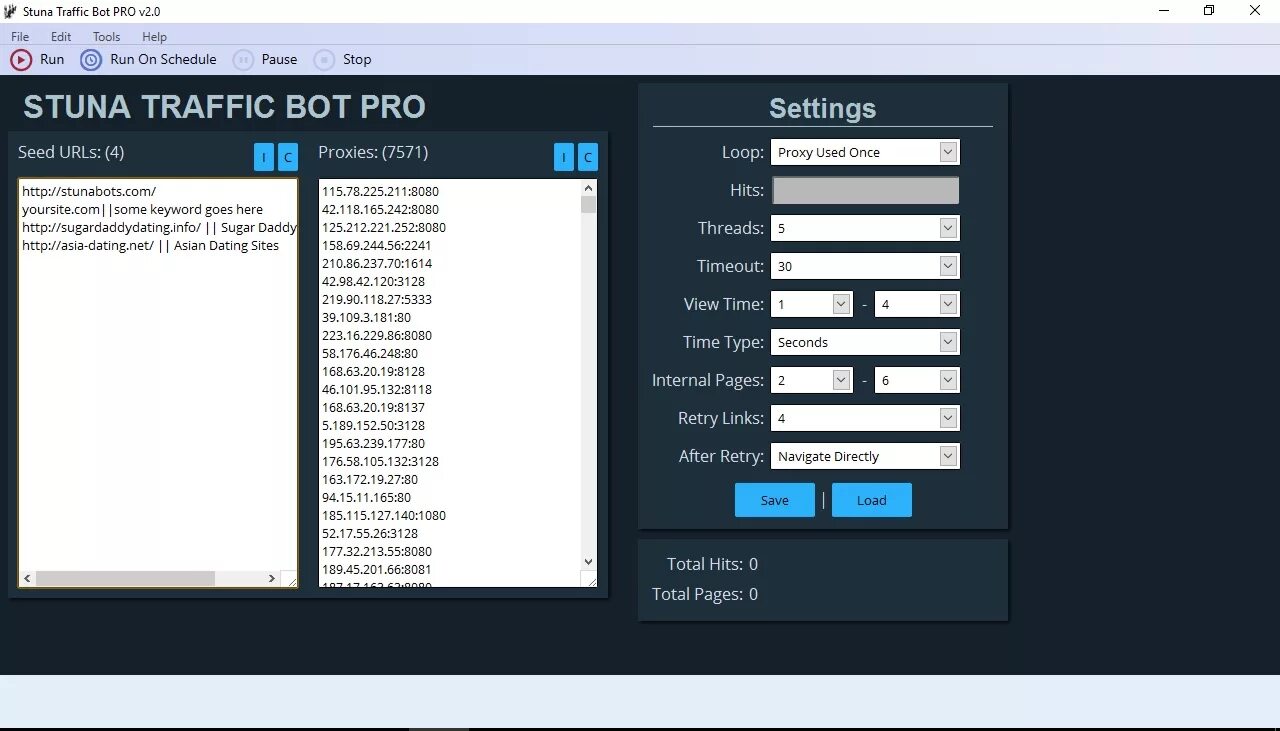
Task: Click proxy 158.69.244.56:2241
Action: tap(377, 245)
